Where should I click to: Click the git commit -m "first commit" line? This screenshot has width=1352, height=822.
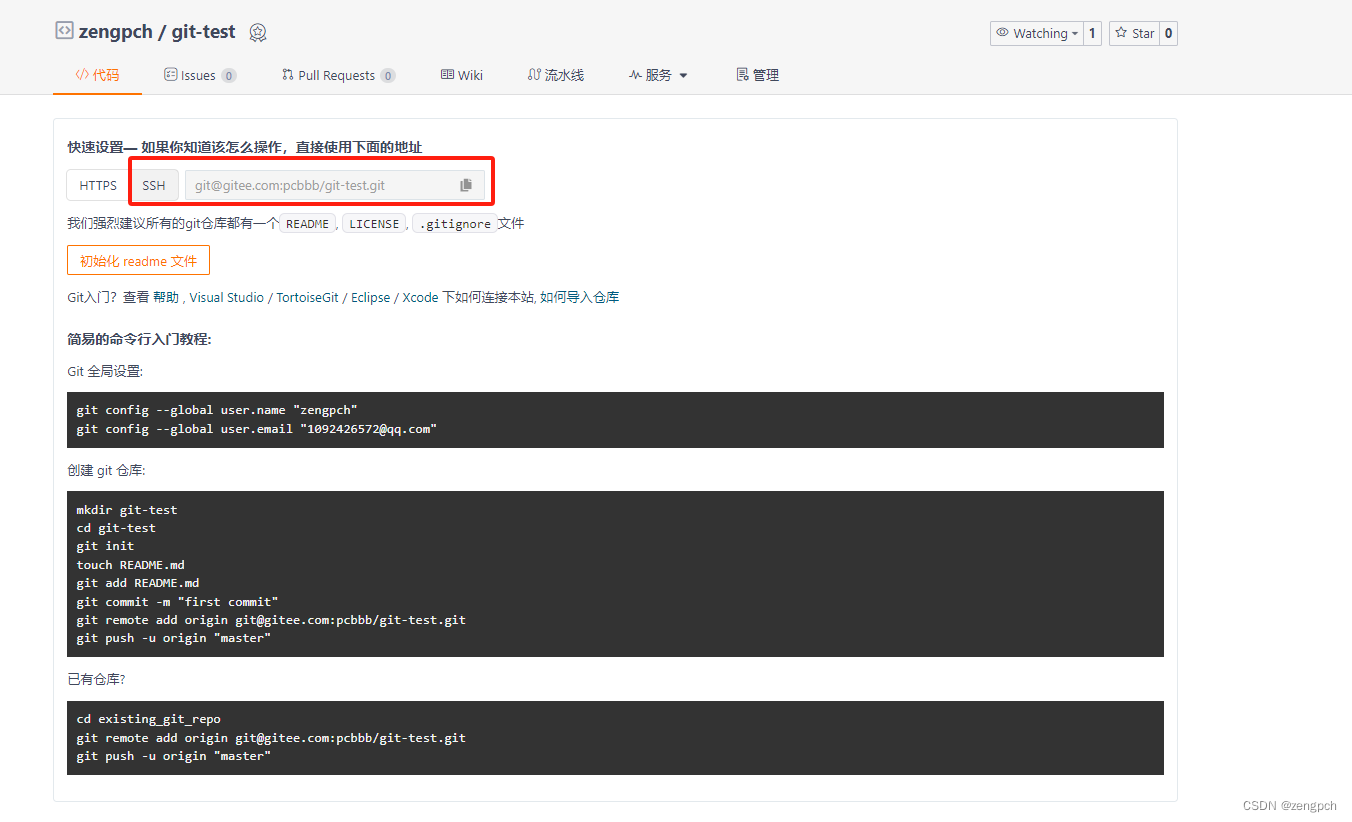pyautogui.click(x=177, y=602)
